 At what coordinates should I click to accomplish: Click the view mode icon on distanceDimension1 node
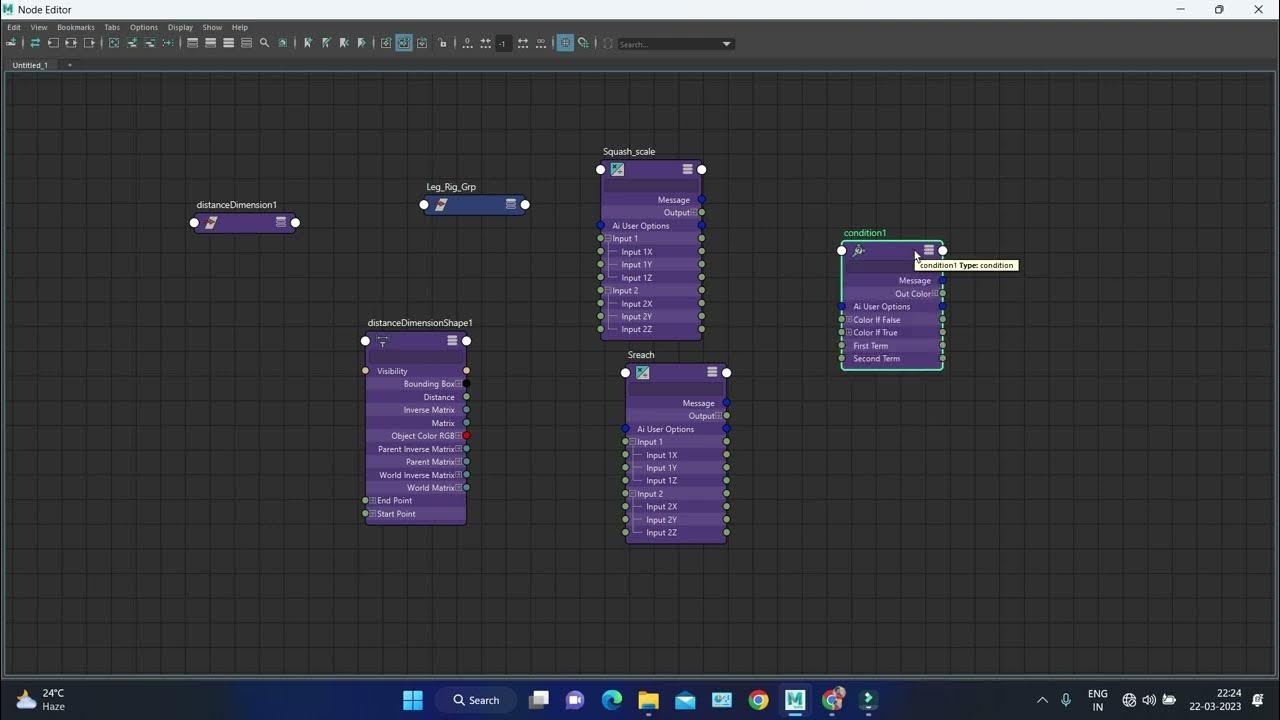tap(281, 222)
